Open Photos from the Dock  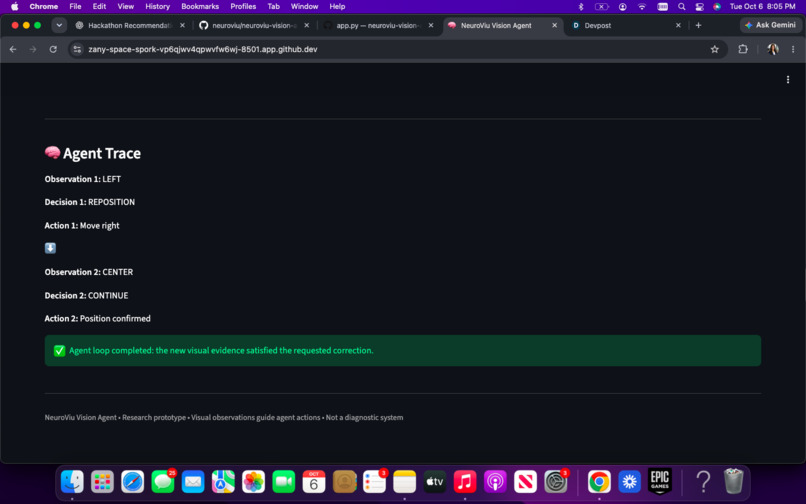pos(253,482)
